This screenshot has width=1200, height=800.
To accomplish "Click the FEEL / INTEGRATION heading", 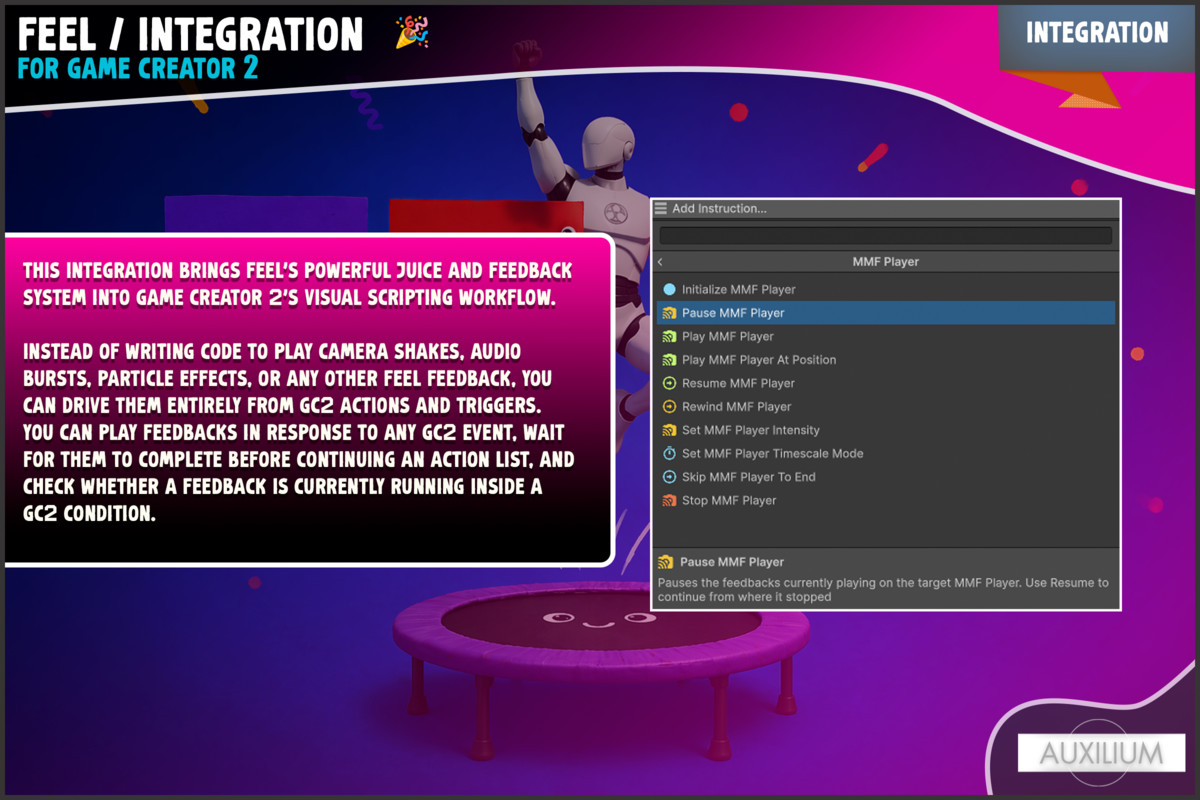I will click(191, 35).
